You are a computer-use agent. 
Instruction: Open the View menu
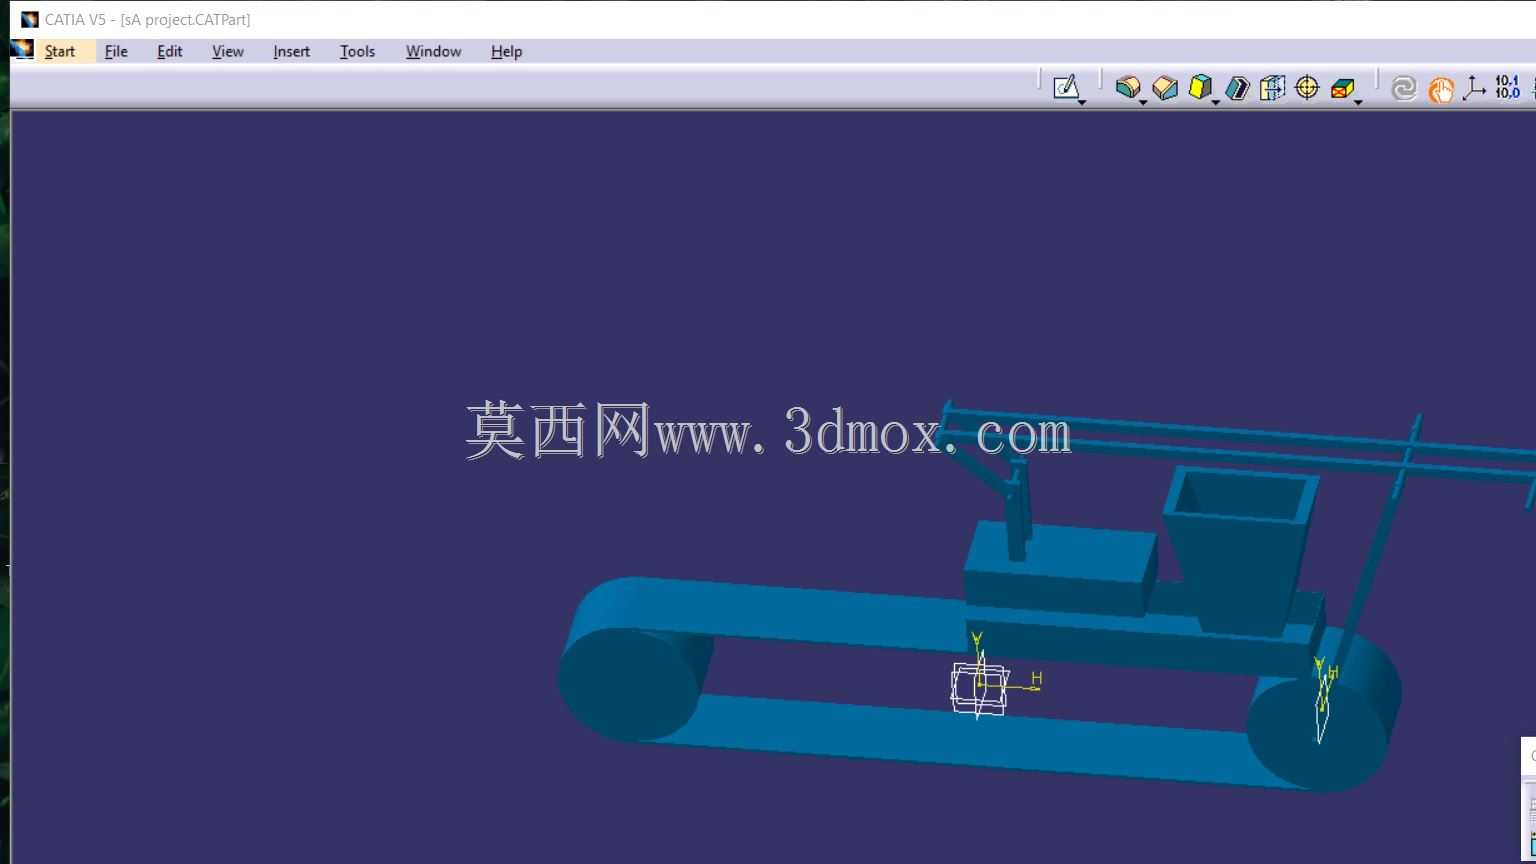point(228,51)
